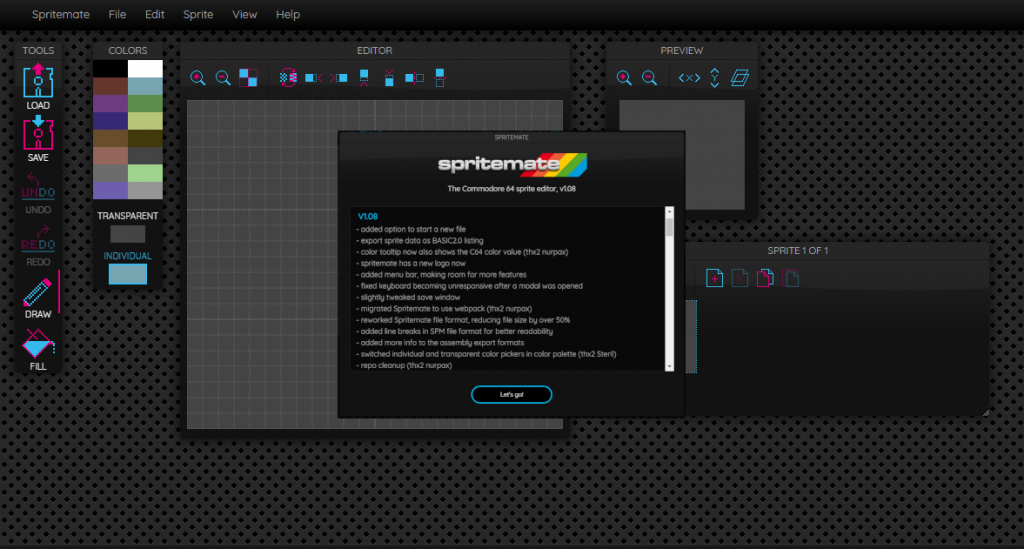Pick the dark red palette swatch
1024x549 pixels.
point(110,86)
